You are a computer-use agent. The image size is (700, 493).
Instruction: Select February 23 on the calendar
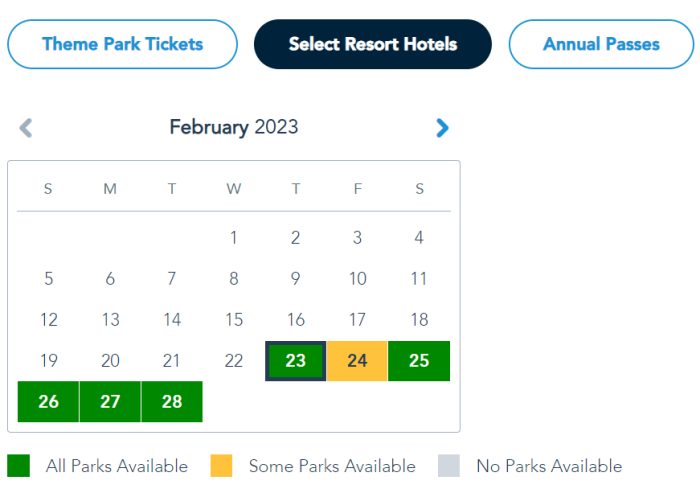[x=296, y=361]
